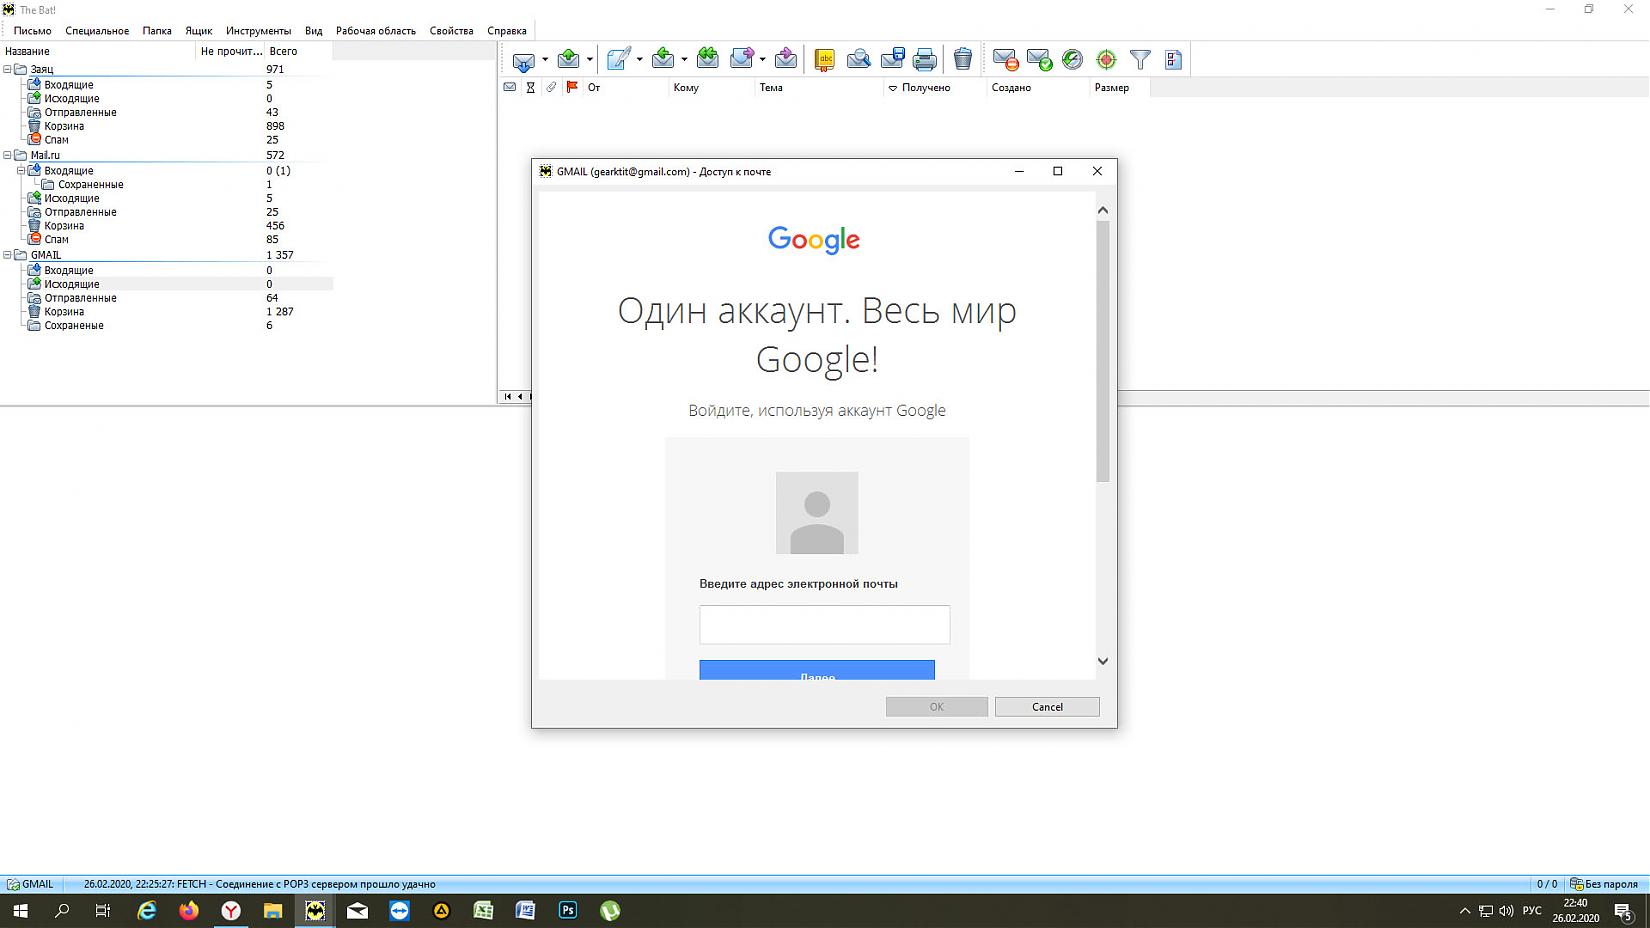Screen dimensions: 1650x928
Task: Click the printer icon in toolbar
Action: 925,60
